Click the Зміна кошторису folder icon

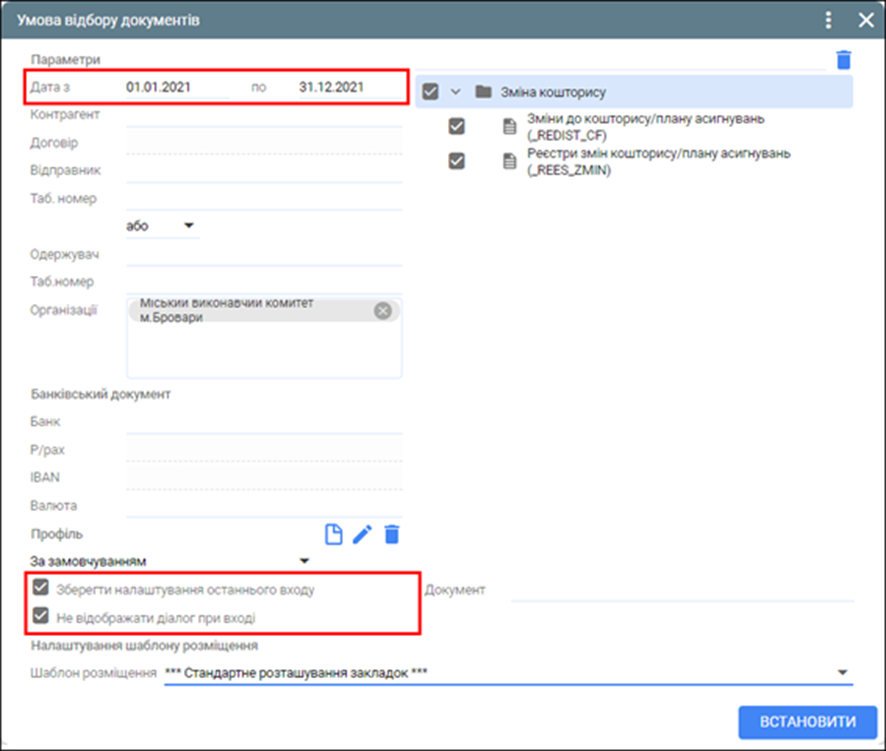484,92
